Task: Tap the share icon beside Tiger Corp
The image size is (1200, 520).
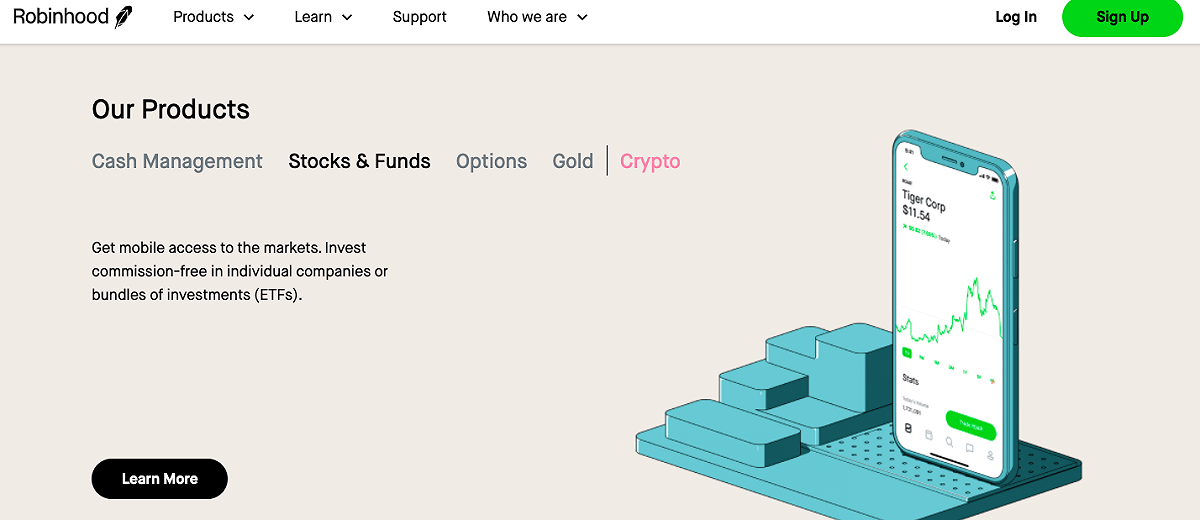Action: (993, 195)
